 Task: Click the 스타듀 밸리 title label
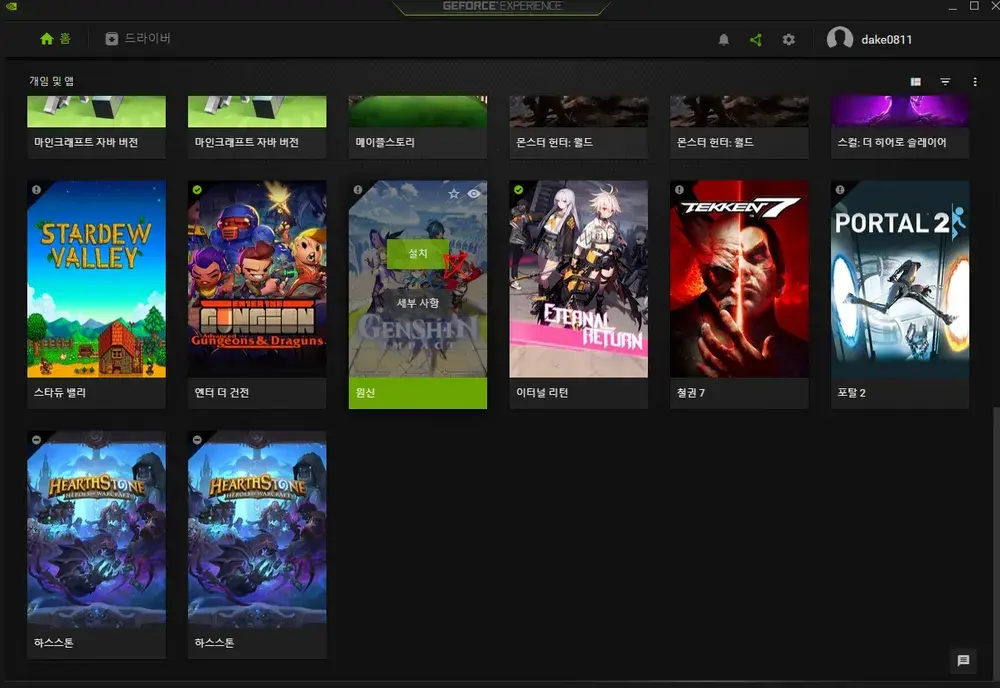60,393
